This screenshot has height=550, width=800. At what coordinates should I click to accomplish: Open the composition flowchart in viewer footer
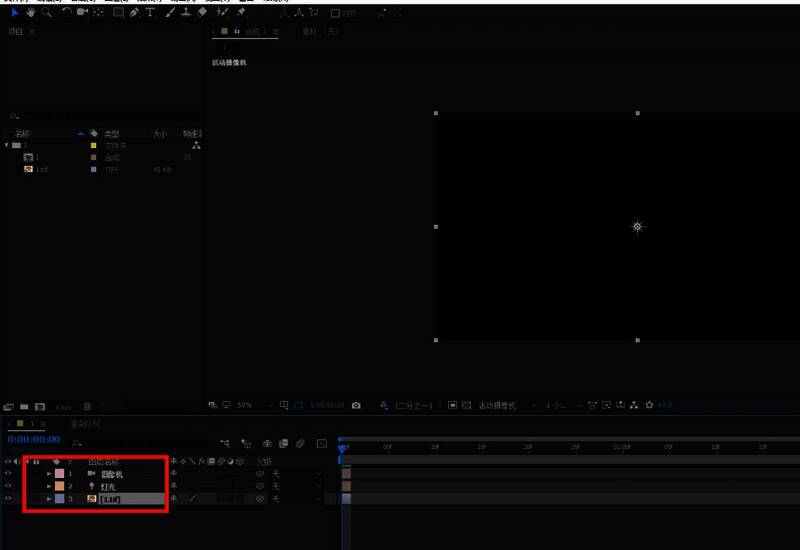634,405
